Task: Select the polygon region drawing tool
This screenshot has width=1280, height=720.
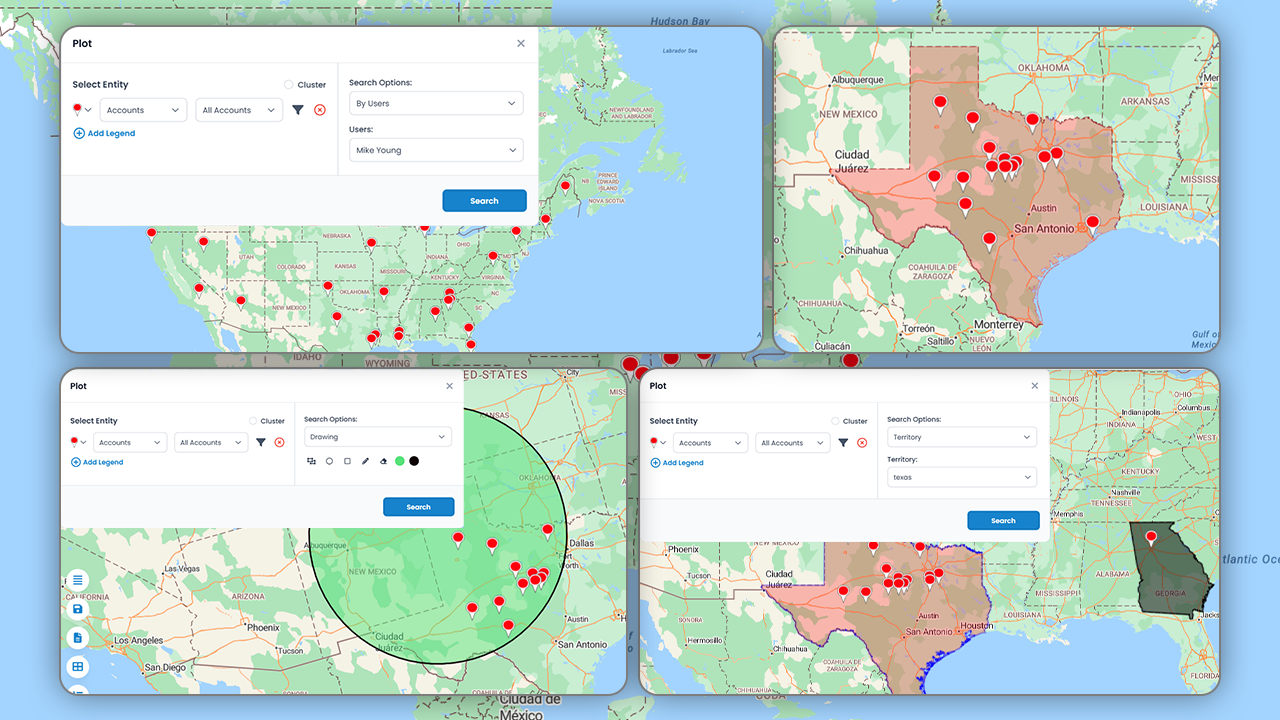Action: [312, 461]
